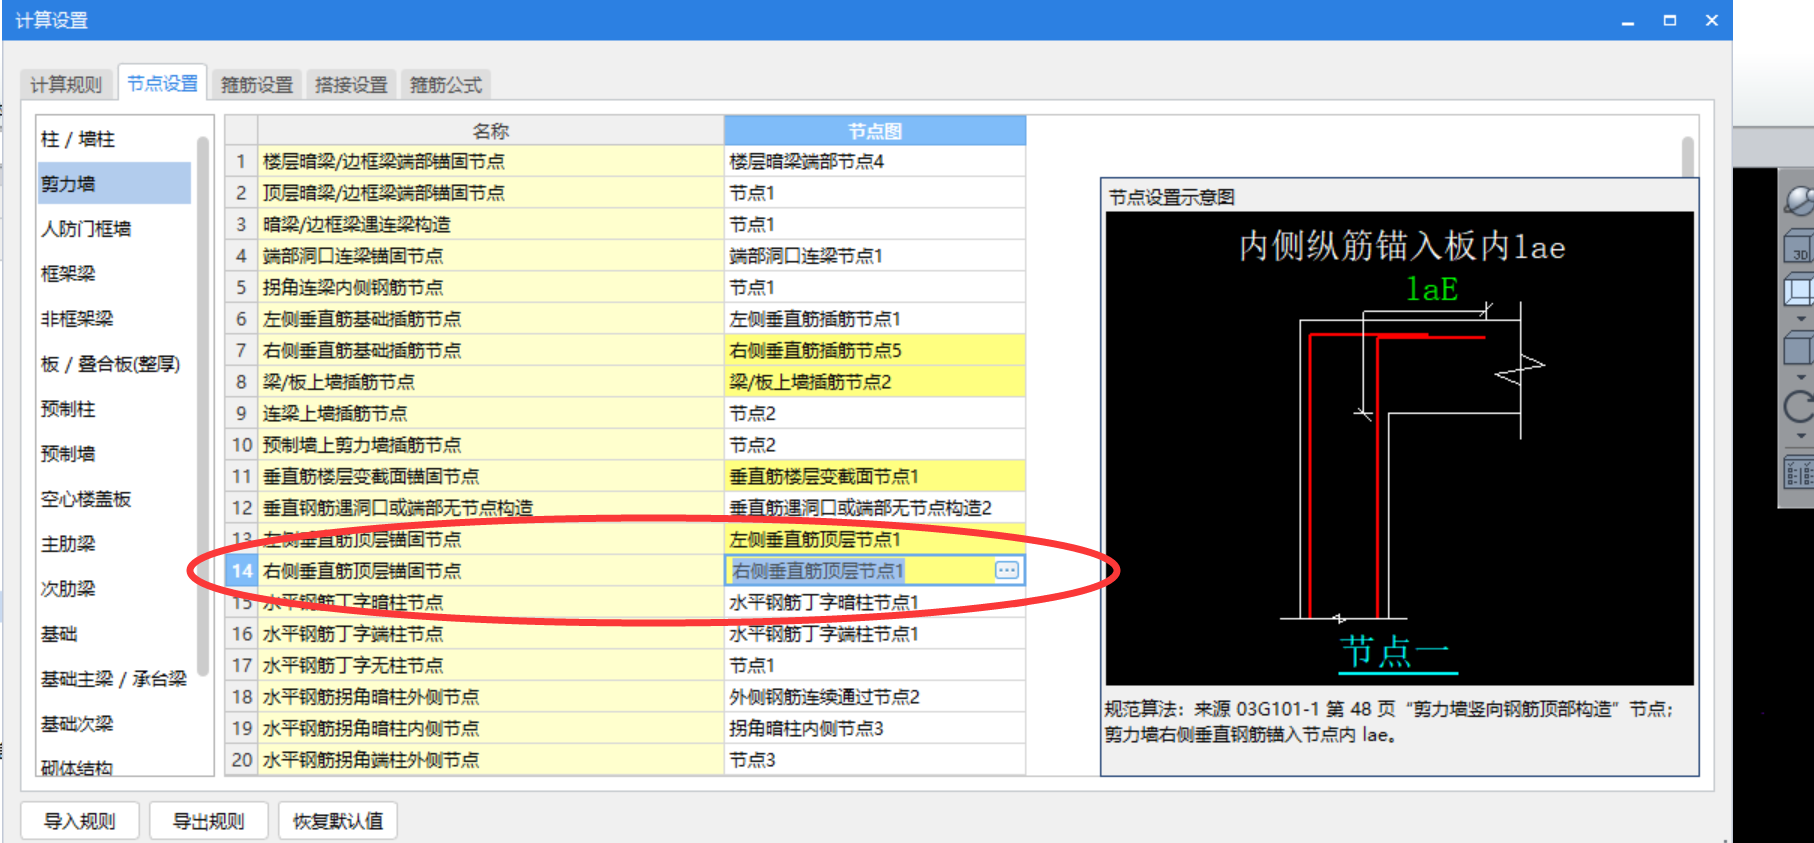The image size is (1814, 843).
Task: Select row 2 顶层暗梁/边框梁端部锚固节点
Action: click(x=491, y=193)
